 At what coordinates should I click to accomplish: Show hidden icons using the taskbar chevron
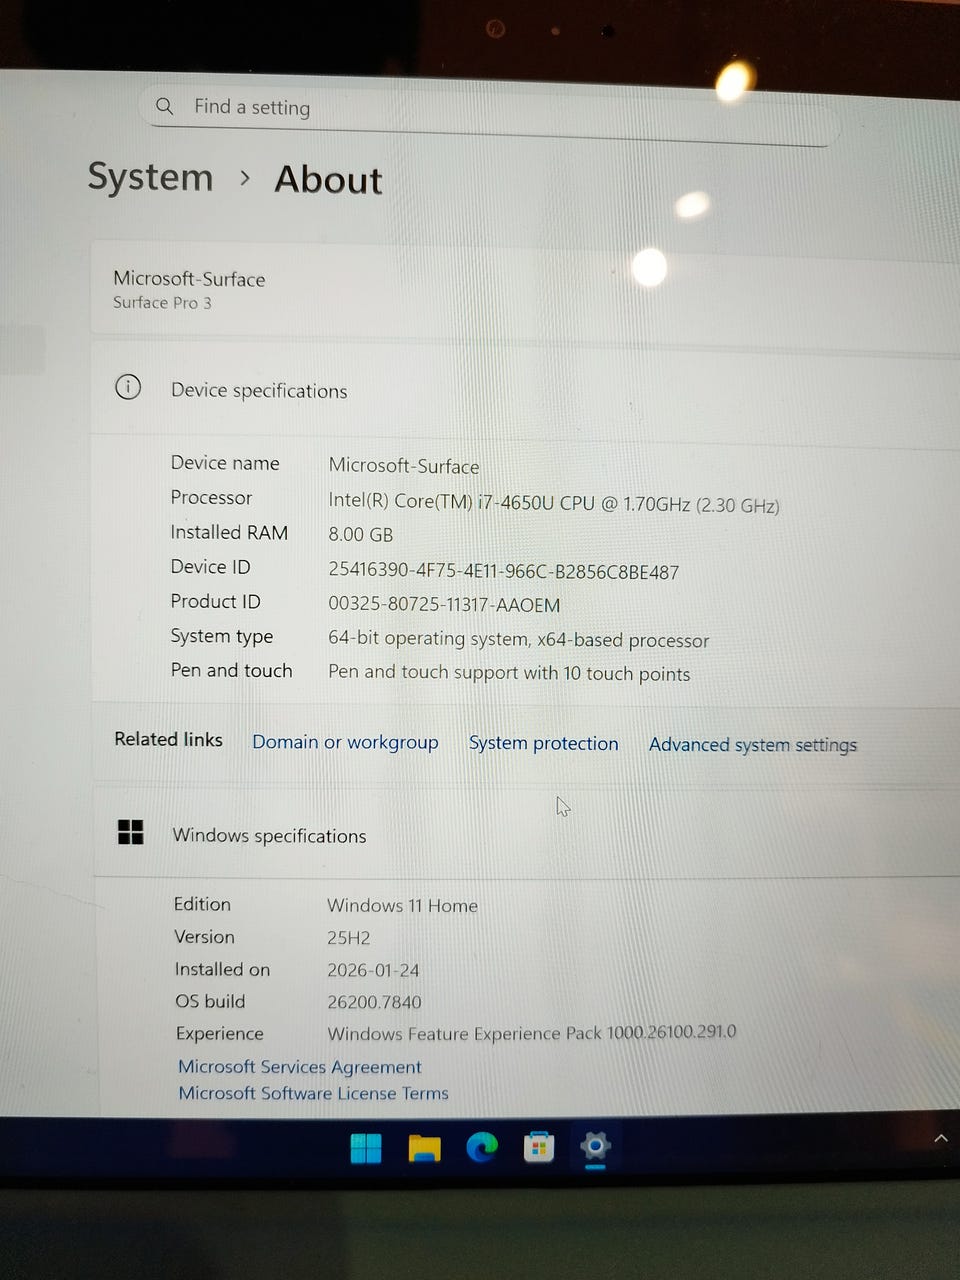941,1138
